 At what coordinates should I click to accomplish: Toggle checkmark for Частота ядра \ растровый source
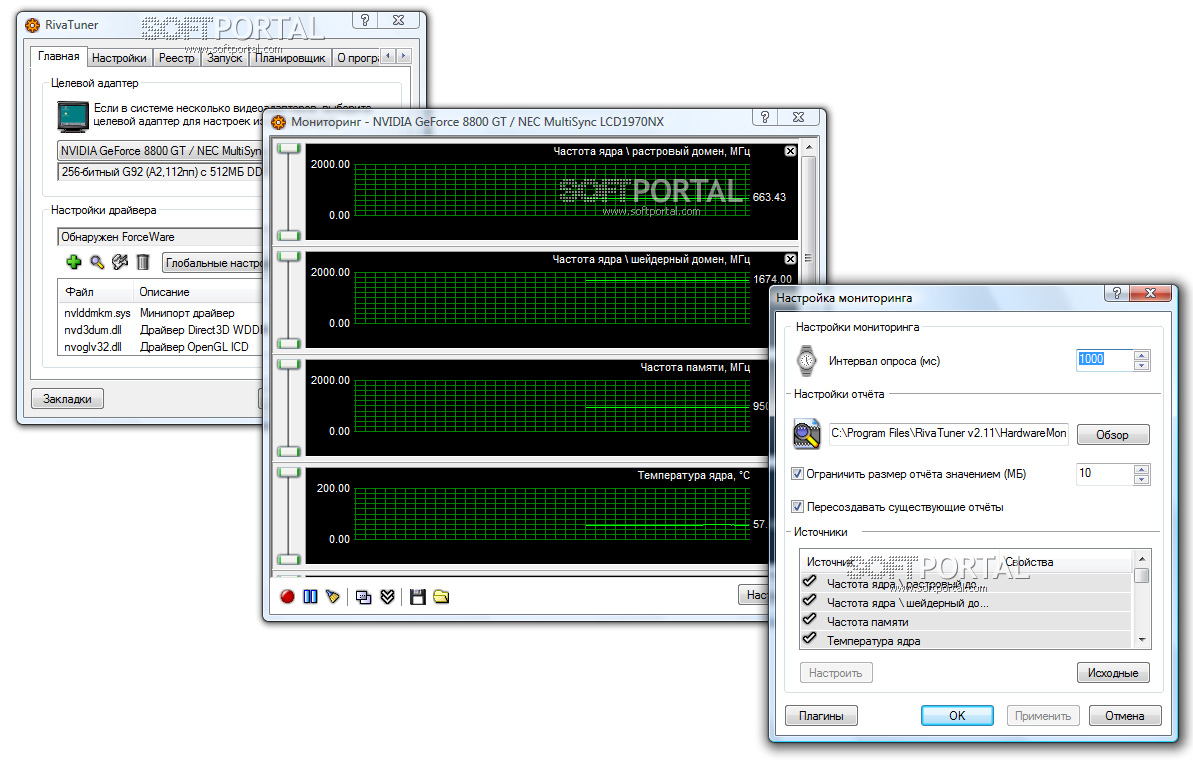point(810,583)
